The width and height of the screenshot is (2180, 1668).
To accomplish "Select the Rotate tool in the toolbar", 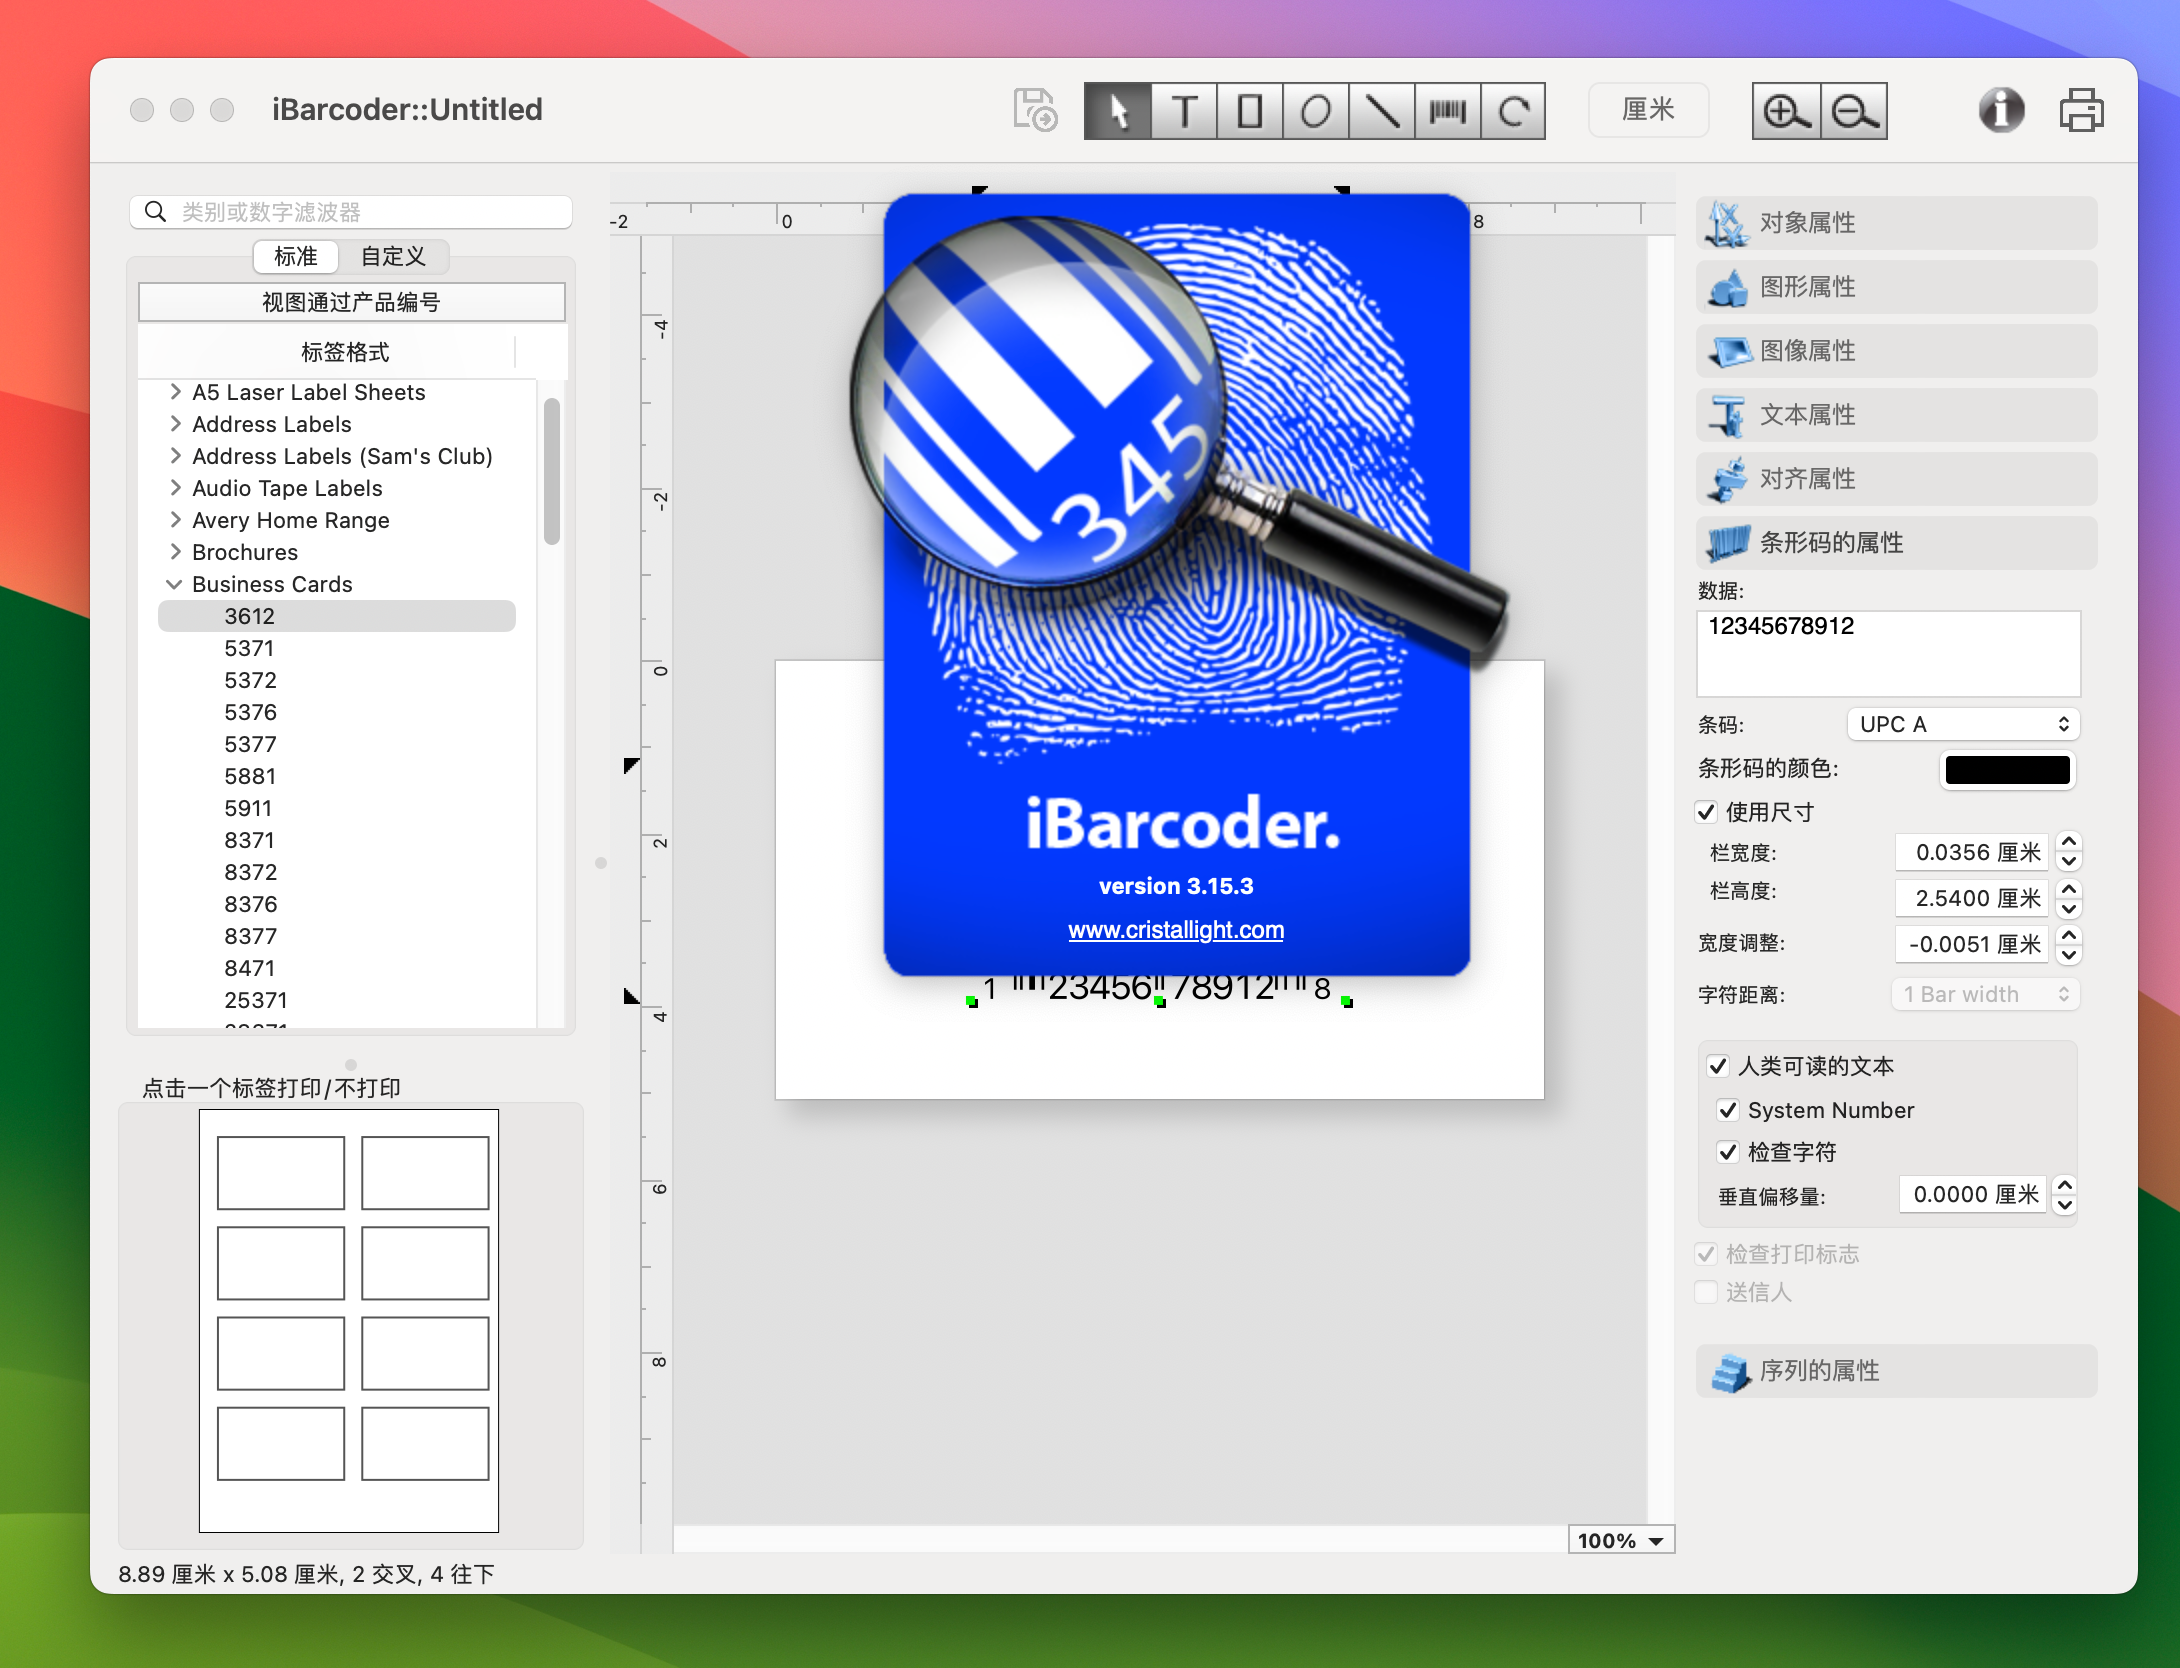I will coord(1512,110).
